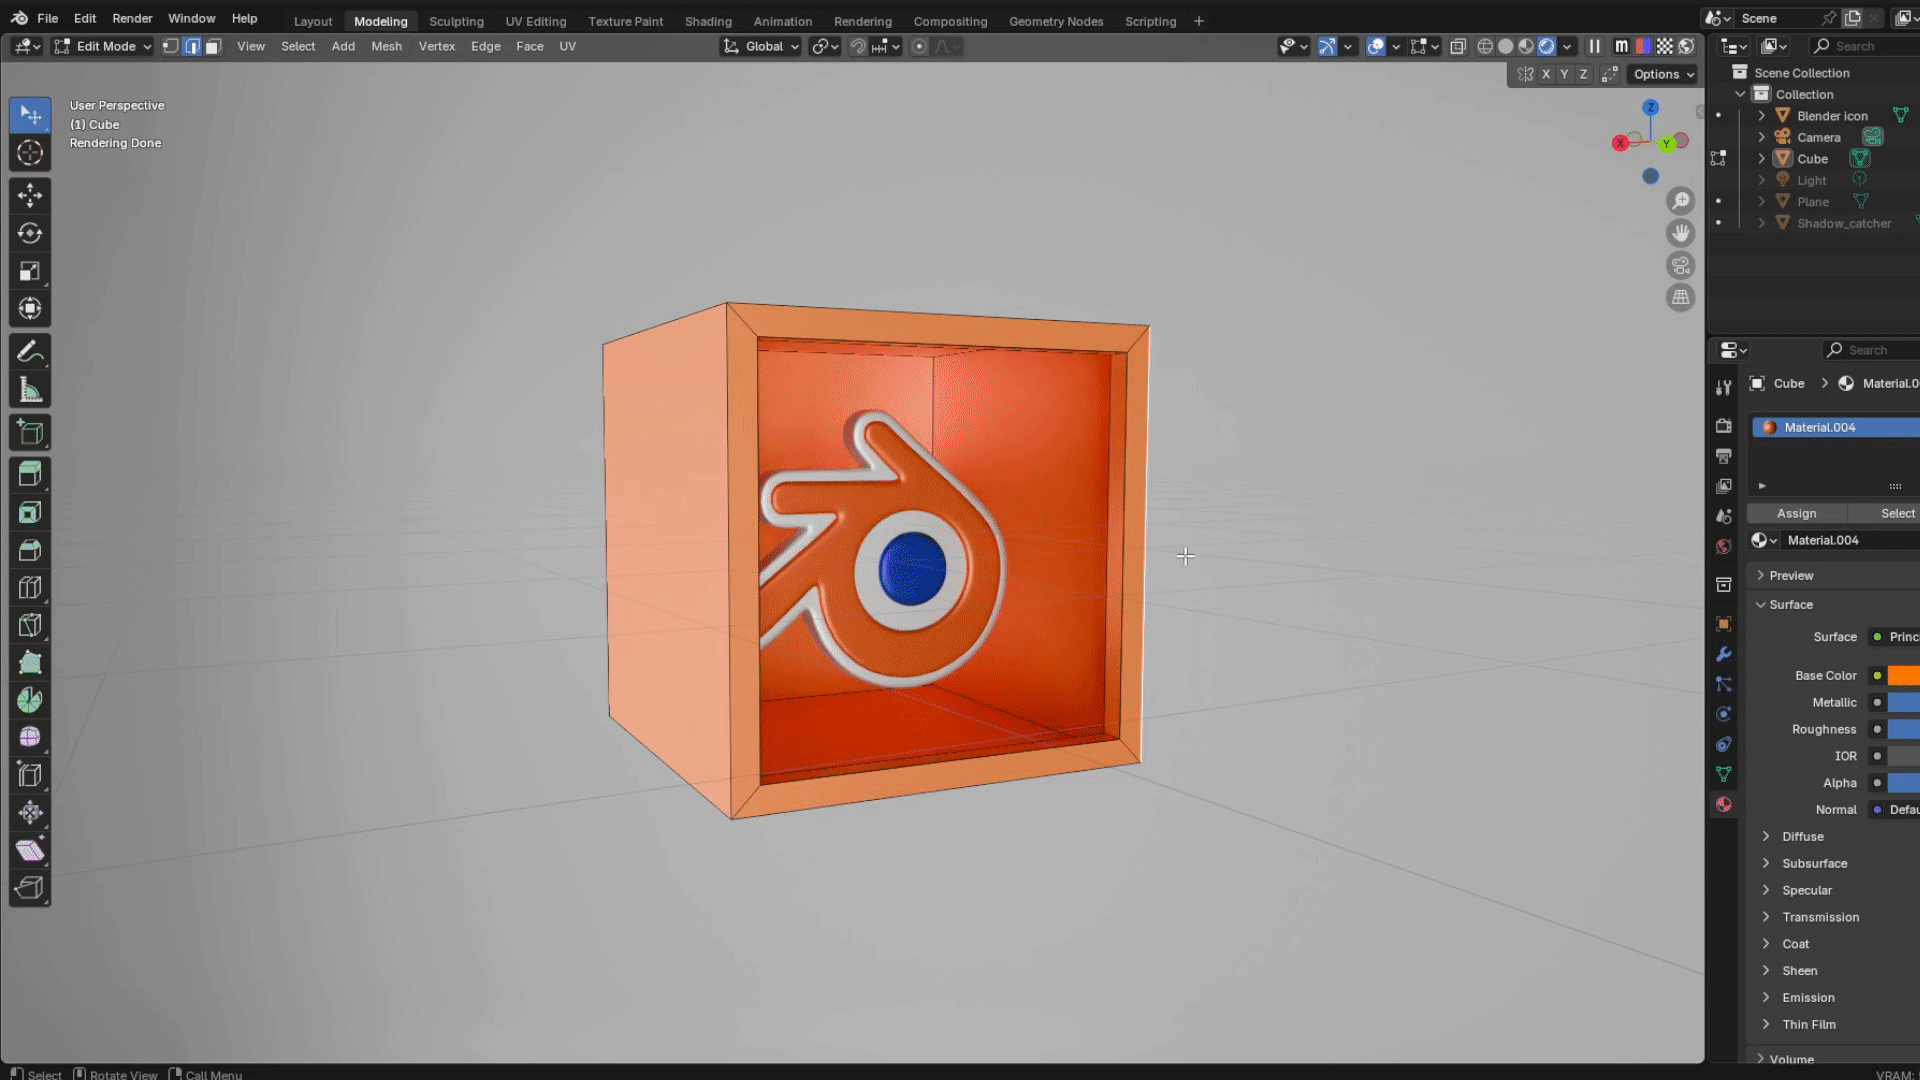This screenshot has height=1080, width=1920.
Task: Switch to material preview shading
Action: tap(1526, 46)
